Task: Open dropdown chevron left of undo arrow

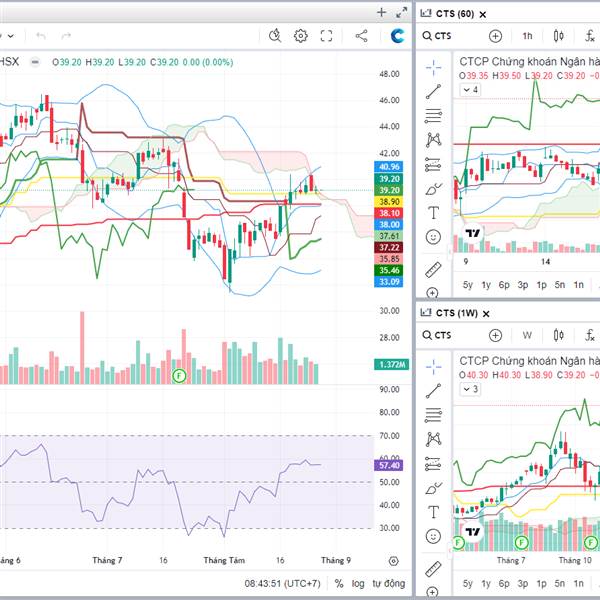Action: [x=11, y=36]
